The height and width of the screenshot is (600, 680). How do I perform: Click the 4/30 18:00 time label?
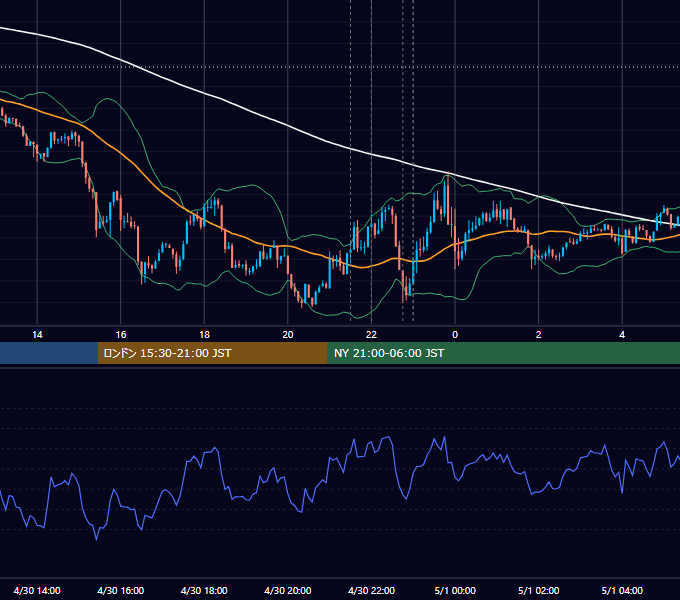204,590
